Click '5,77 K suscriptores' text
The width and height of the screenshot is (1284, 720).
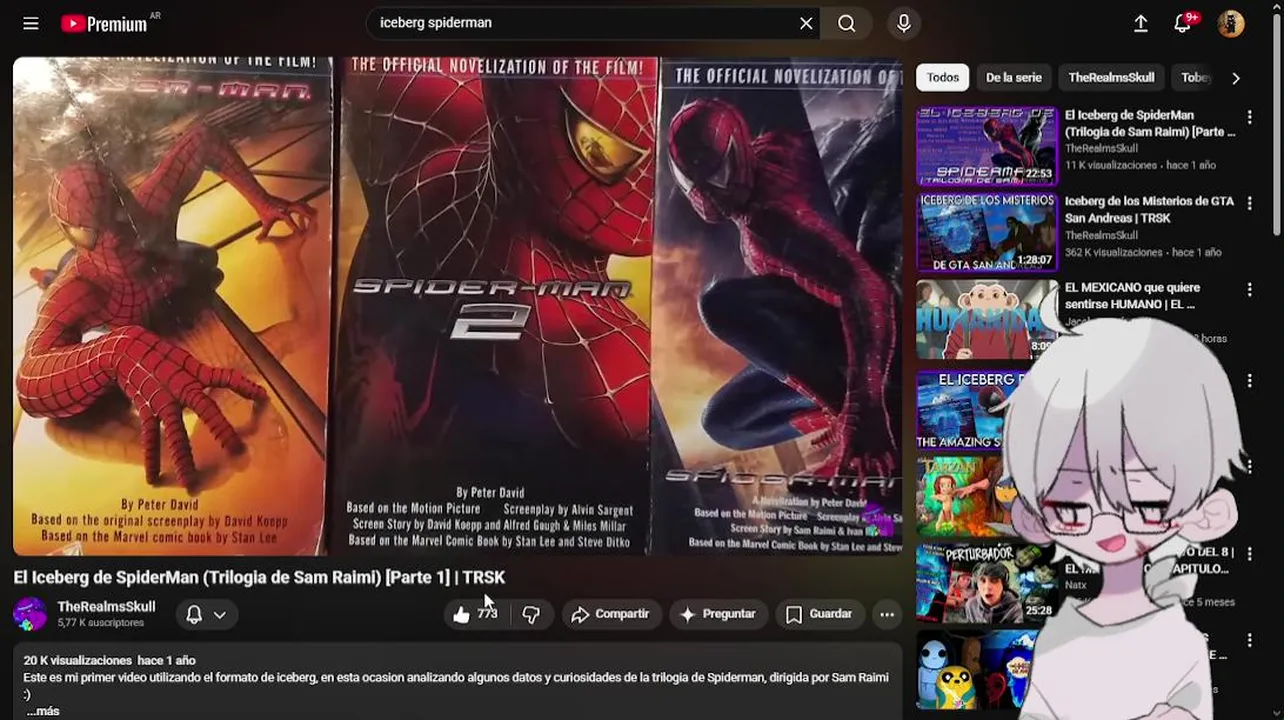101,622
